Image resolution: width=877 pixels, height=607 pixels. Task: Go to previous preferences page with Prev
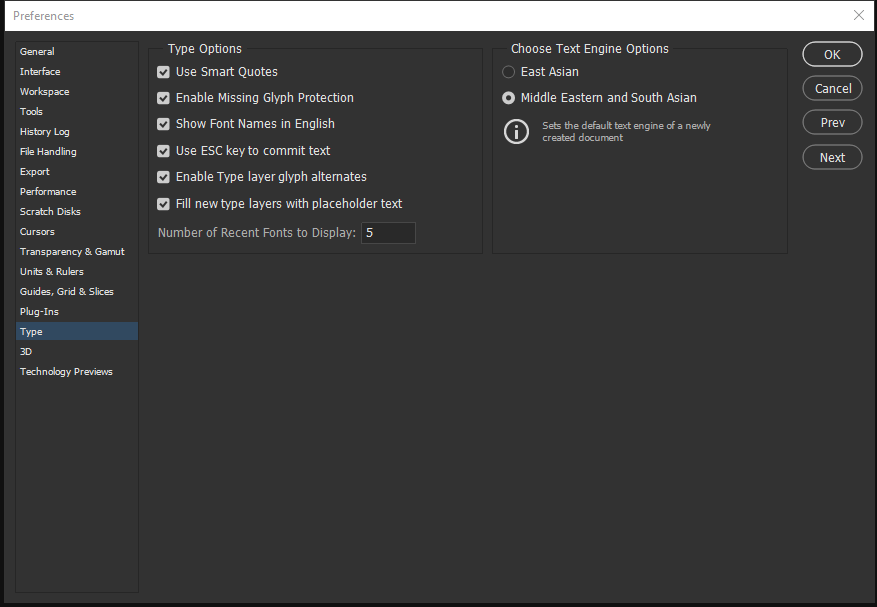click(x=832, y=123)
